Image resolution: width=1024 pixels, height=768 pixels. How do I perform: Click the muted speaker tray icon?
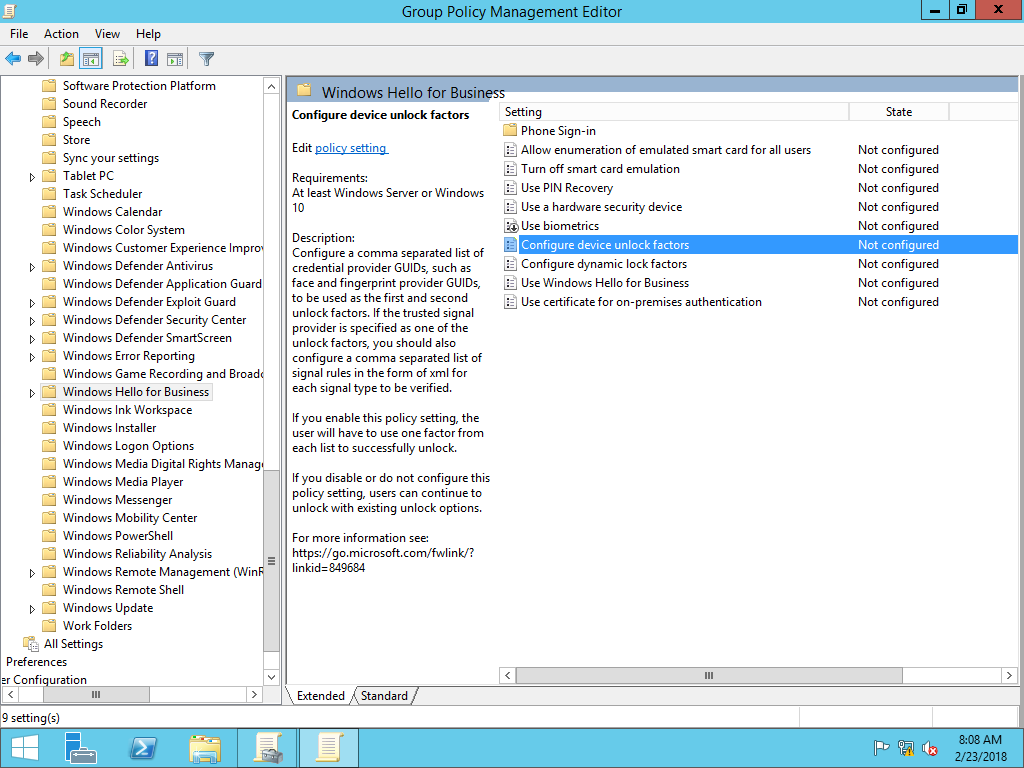coord(929,748)
